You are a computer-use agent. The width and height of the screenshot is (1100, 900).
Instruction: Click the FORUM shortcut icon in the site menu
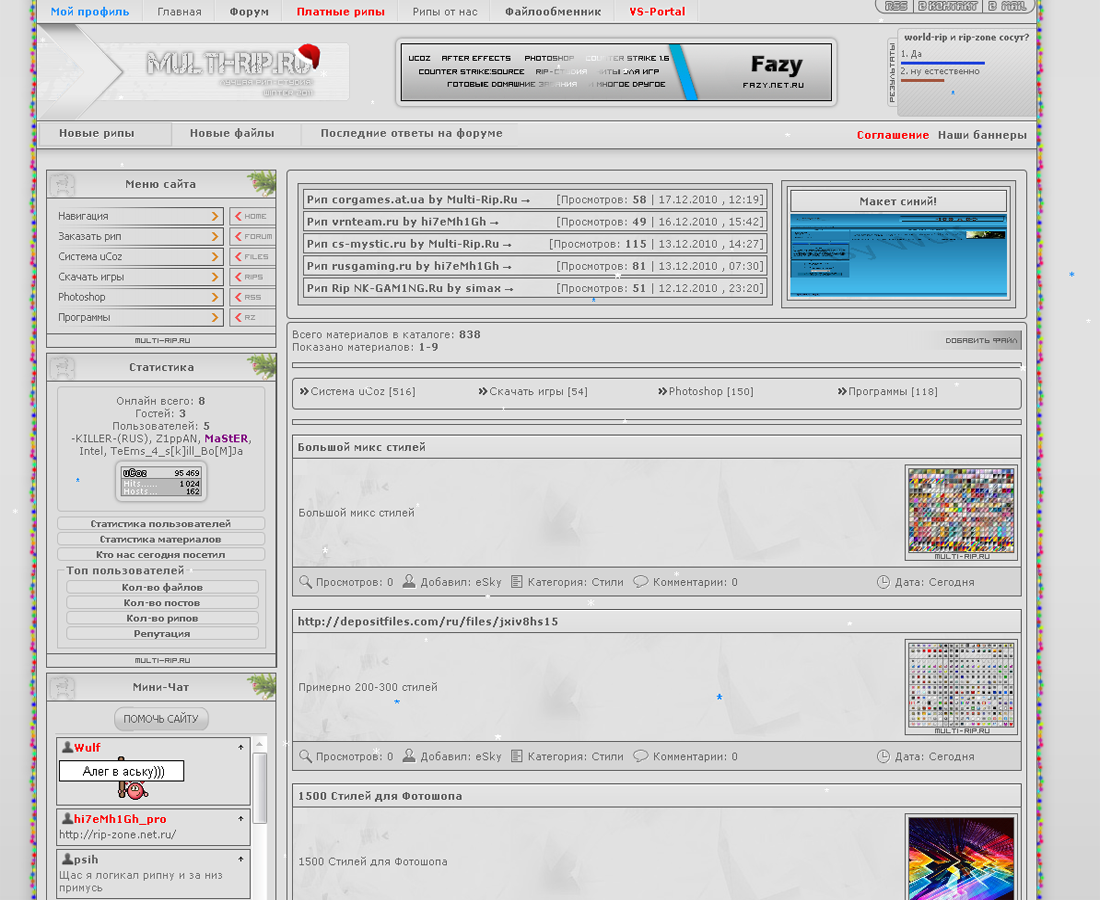tap(252, 237)
